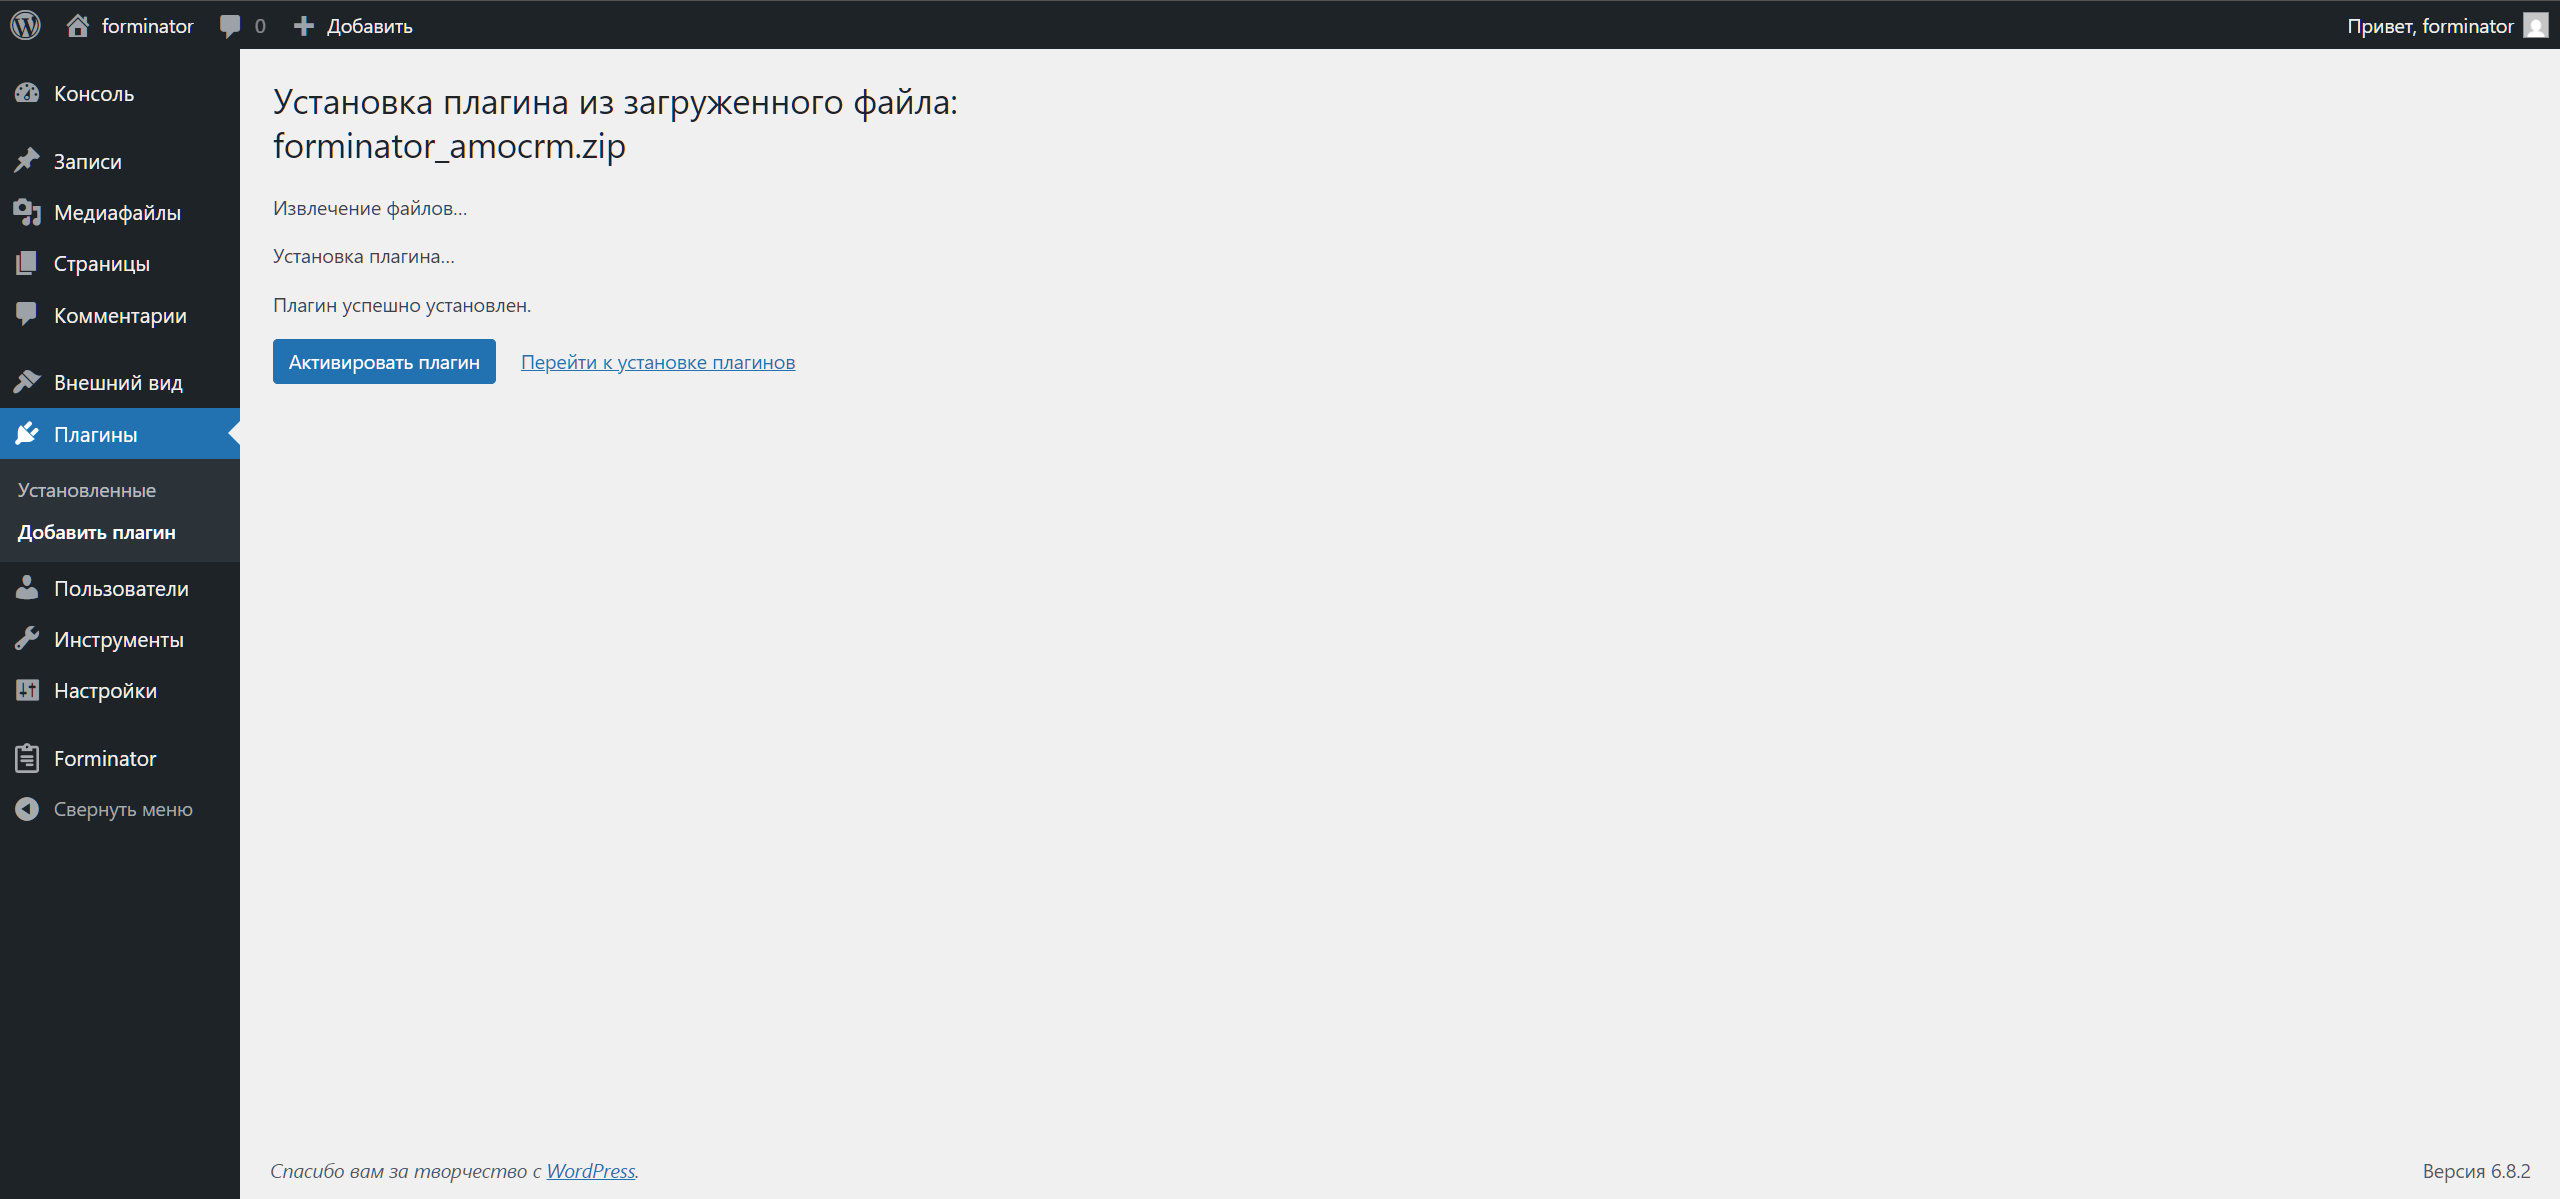Click the Свернуть меню arrow icon

pyautogui.click(x=27, y=809)
